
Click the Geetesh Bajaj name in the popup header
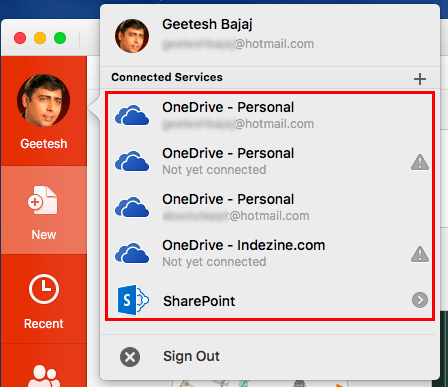(x=207, y=24)
